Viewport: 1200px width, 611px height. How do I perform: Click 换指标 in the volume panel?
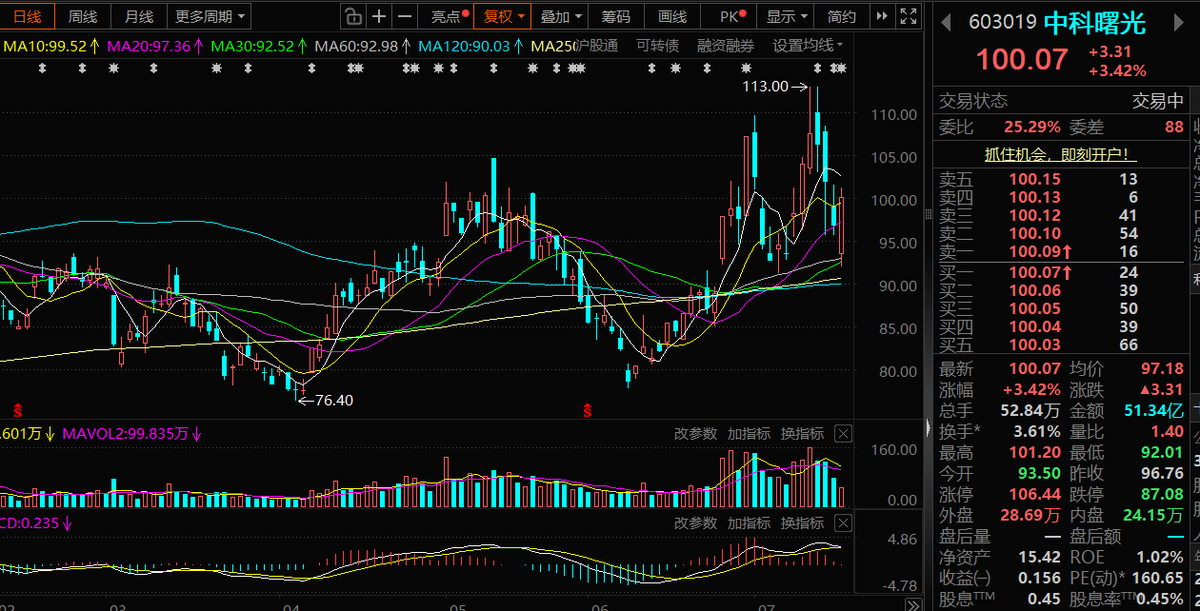tap(802, 434)
